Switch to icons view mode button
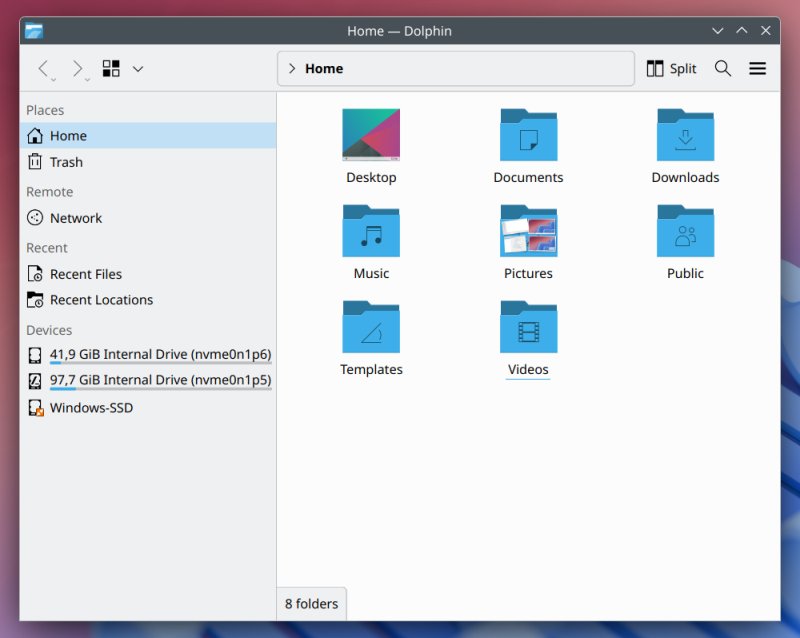 (111, 69)
